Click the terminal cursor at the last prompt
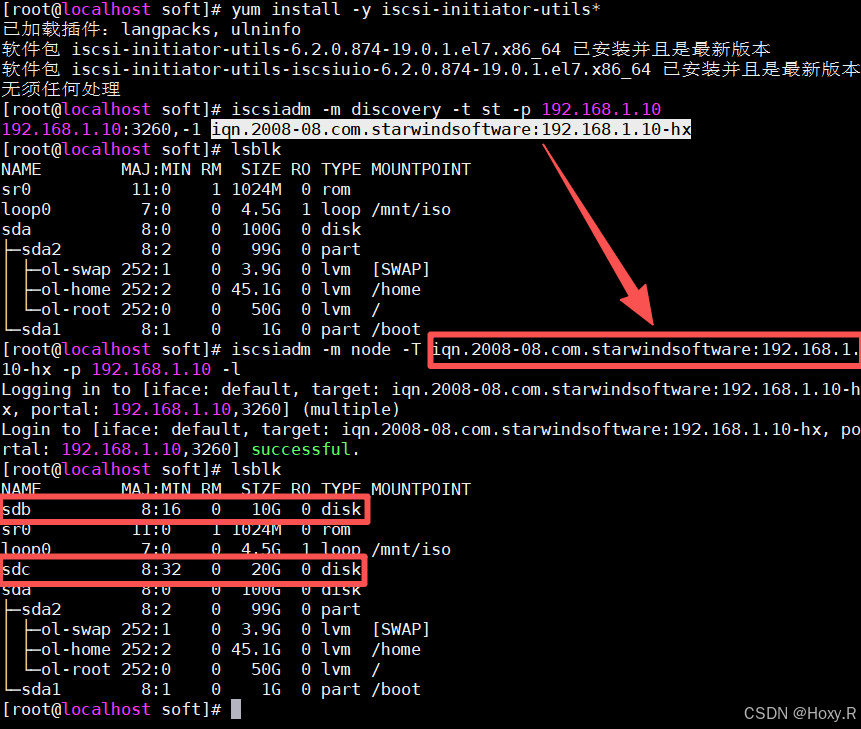 [x=236, y=709]
